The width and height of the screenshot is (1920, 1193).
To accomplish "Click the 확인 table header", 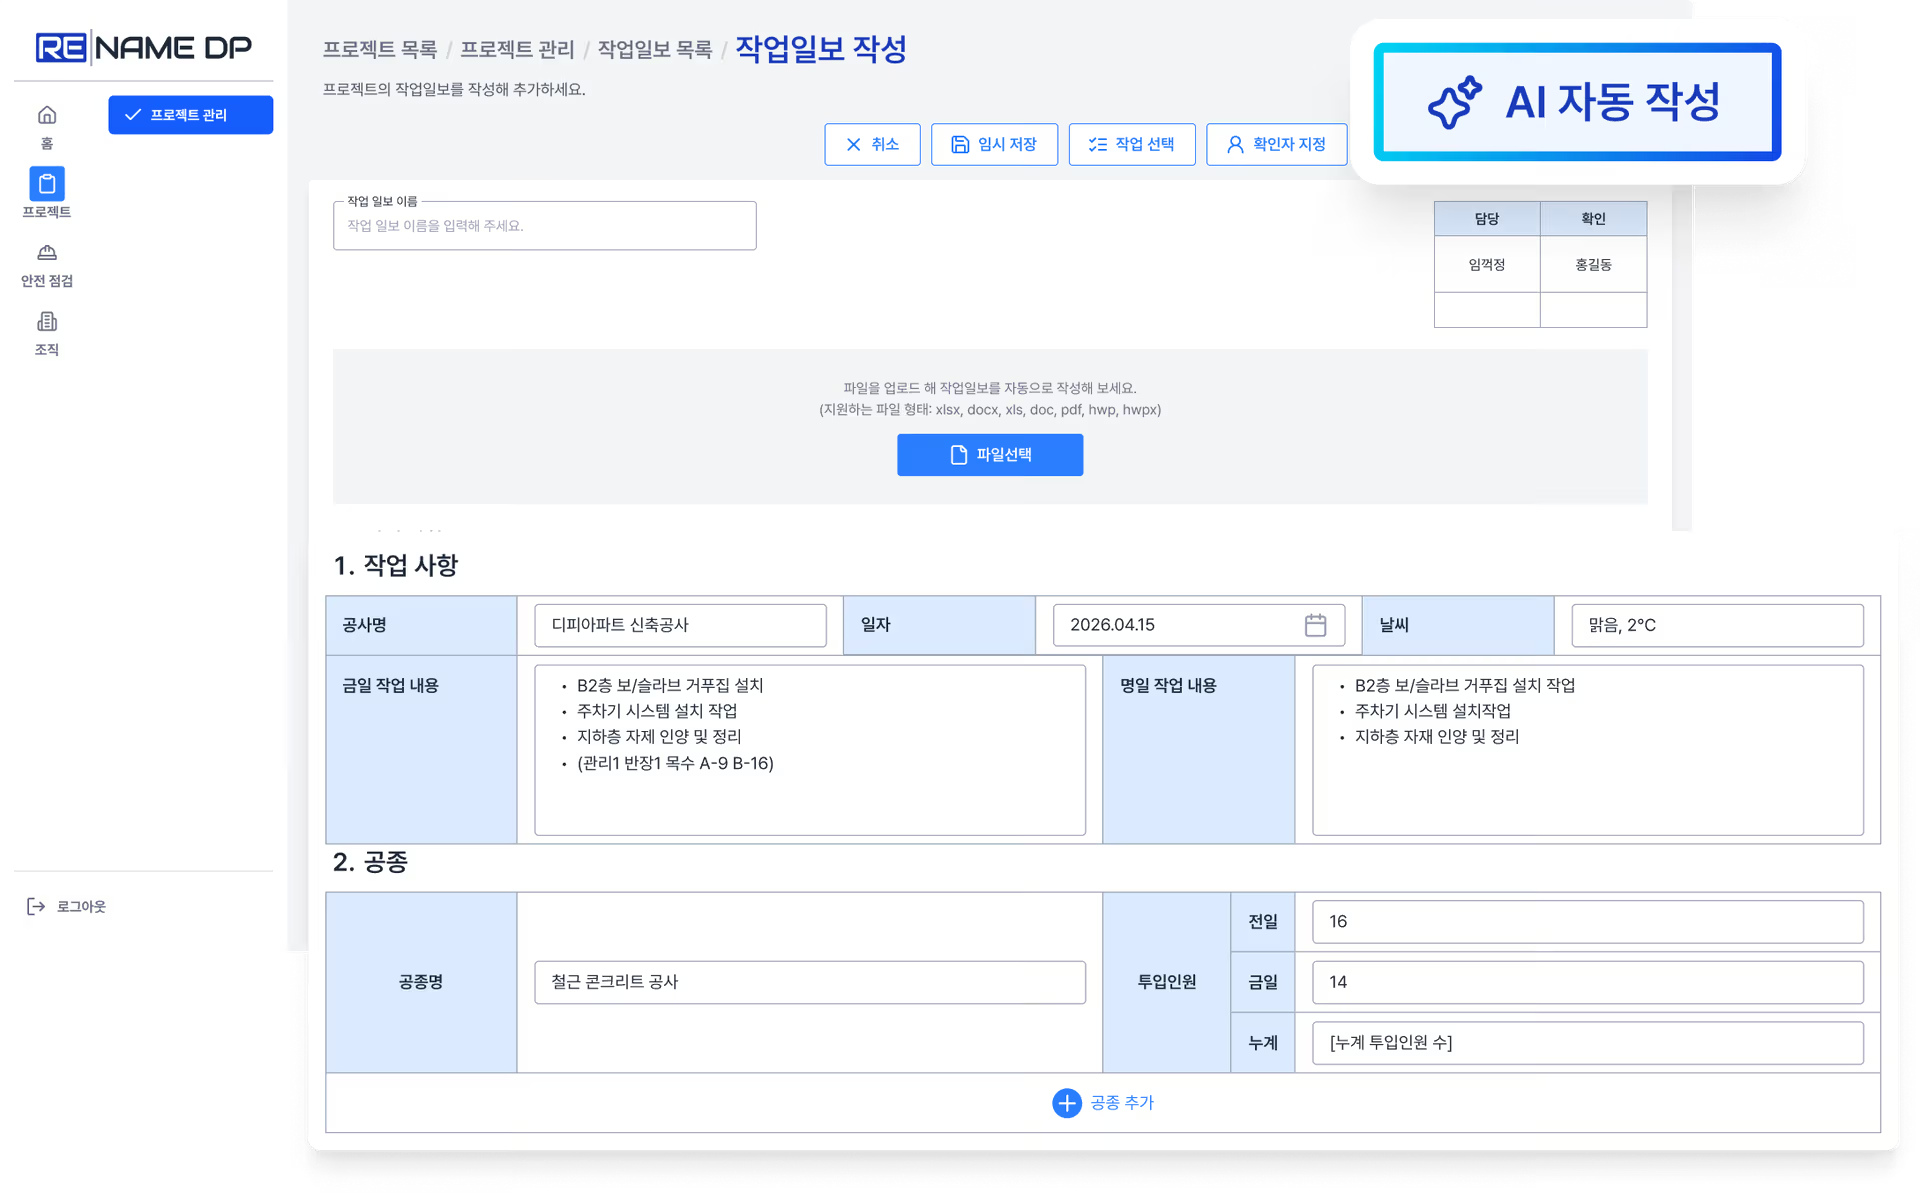I will (x=1593, y=219).
